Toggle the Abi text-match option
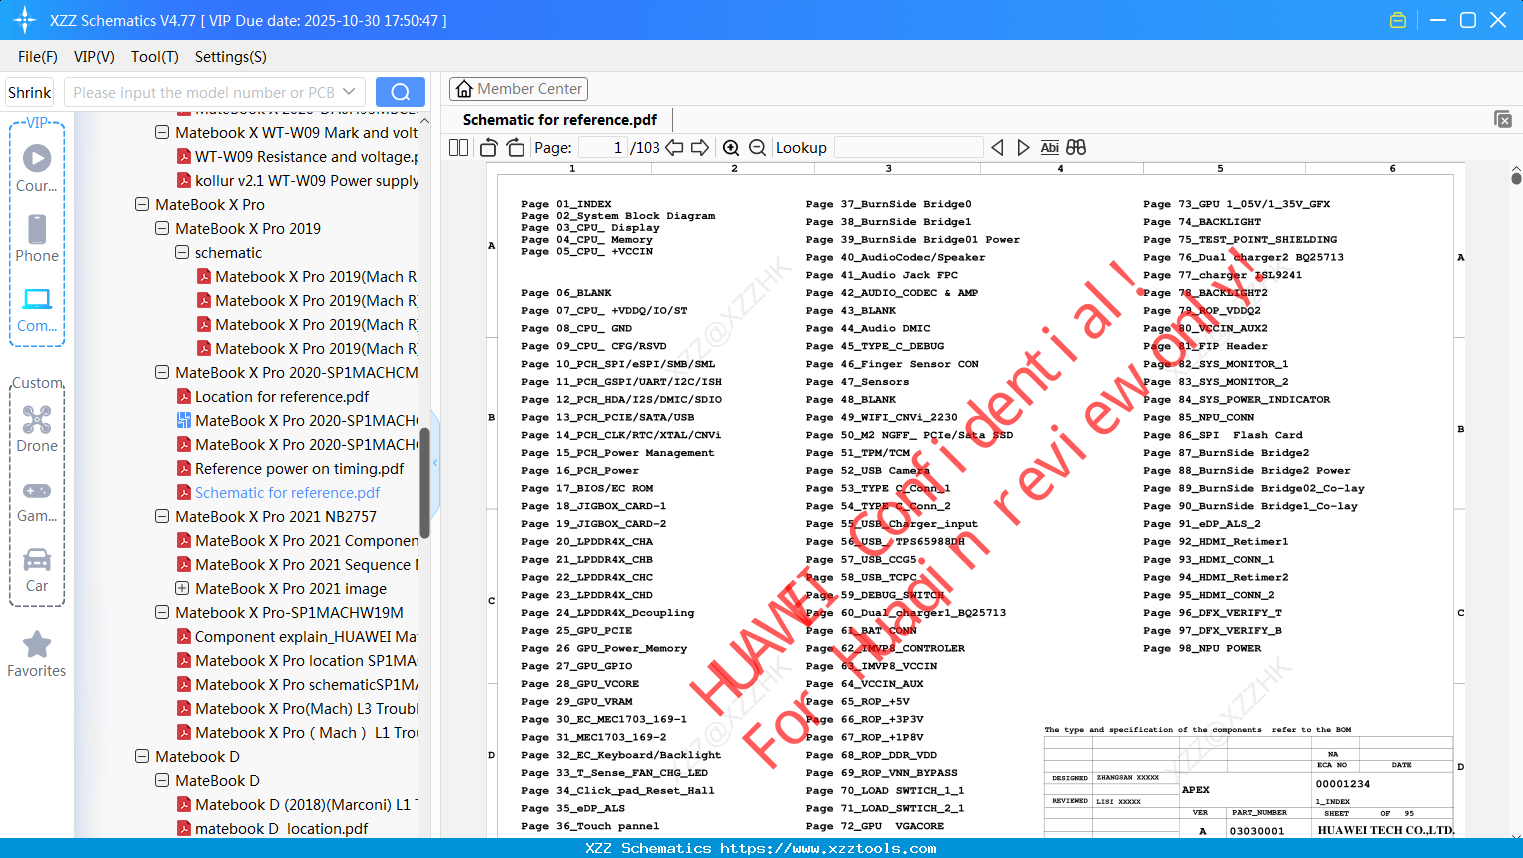The height and width of the screenshot is (858, 1523). tap(1049, 147)
